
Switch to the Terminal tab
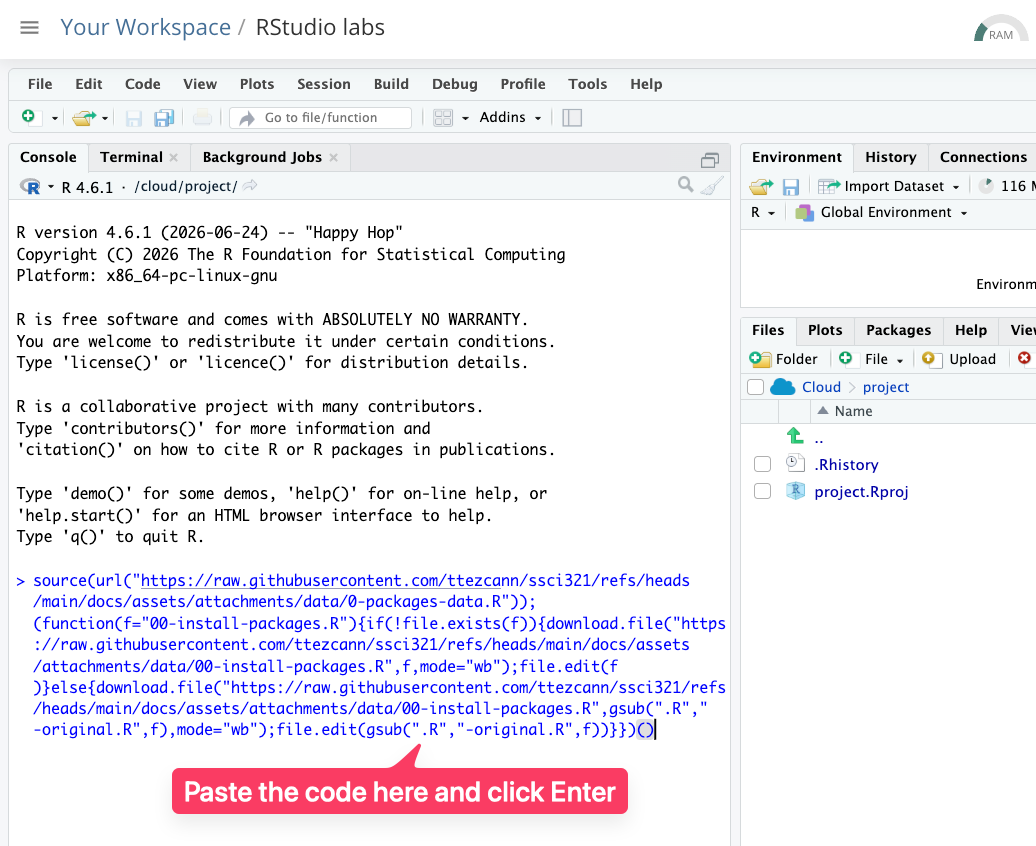pyautogui.click(x=131, y=157)
